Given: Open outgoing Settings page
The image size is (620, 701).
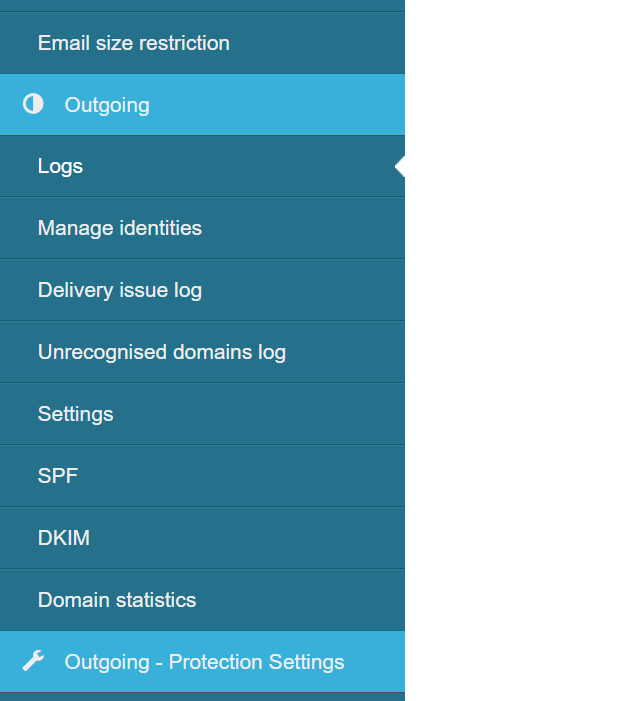Looking at the screenshot, I should pos(76,414).
